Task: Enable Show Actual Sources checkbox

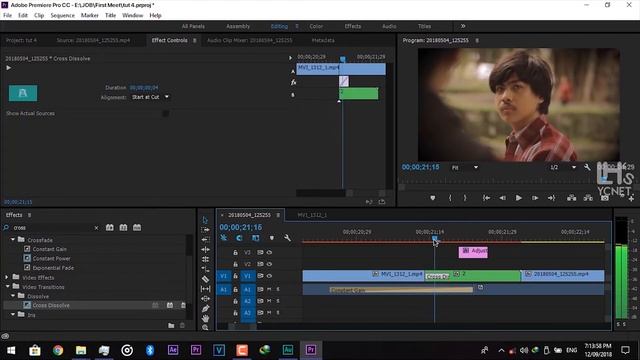Action: (x=165, y=113)
